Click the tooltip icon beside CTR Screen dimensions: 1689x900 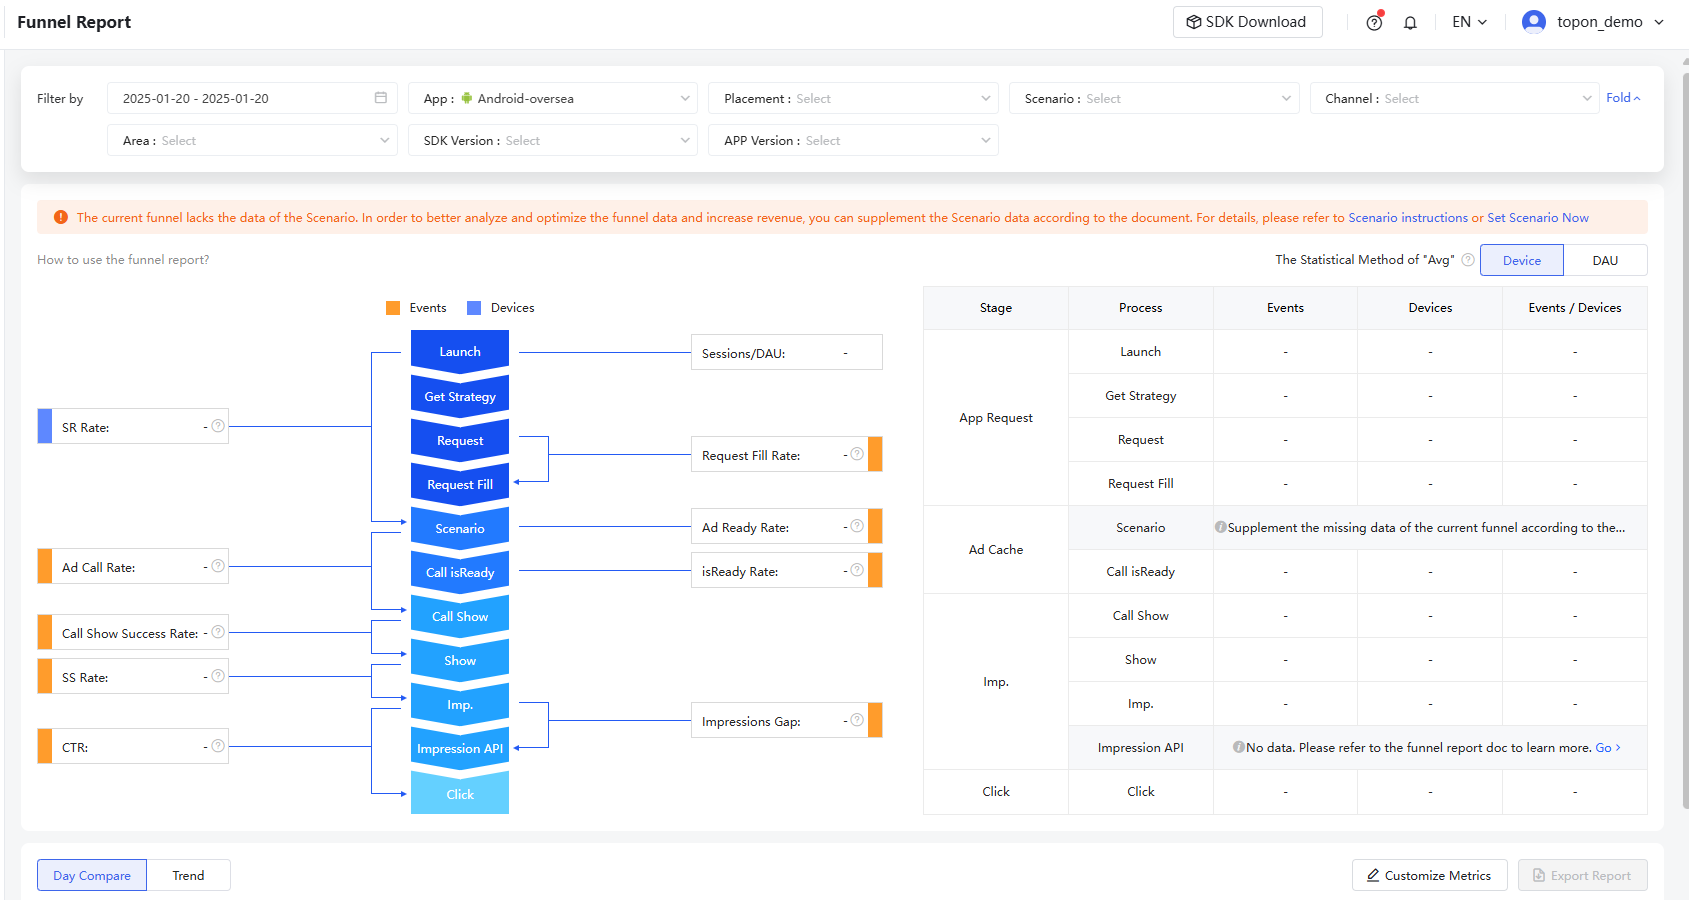tap(218, 745)
